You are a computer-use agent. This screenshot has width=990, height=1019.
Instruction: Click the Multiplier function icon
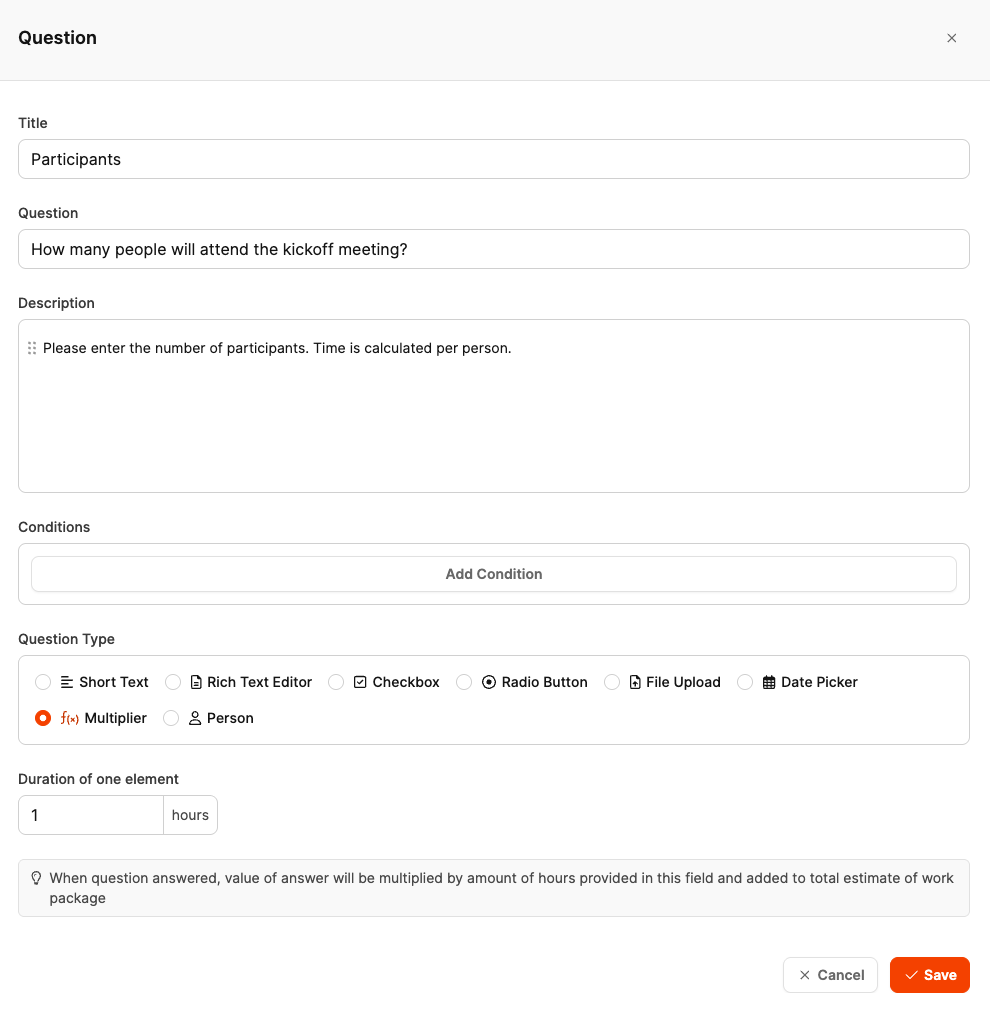(x=70, y=718)
